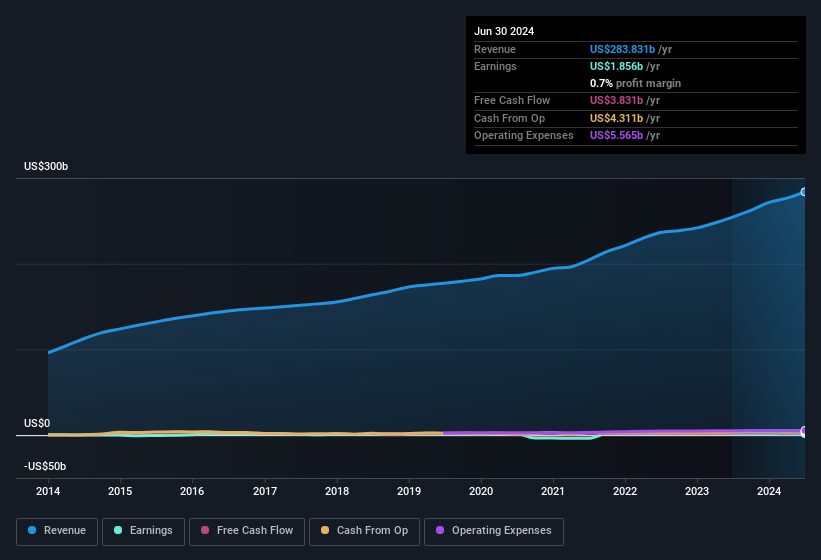
Task: Click the US$3.831b free cash flow value
Action: (616, 100)
